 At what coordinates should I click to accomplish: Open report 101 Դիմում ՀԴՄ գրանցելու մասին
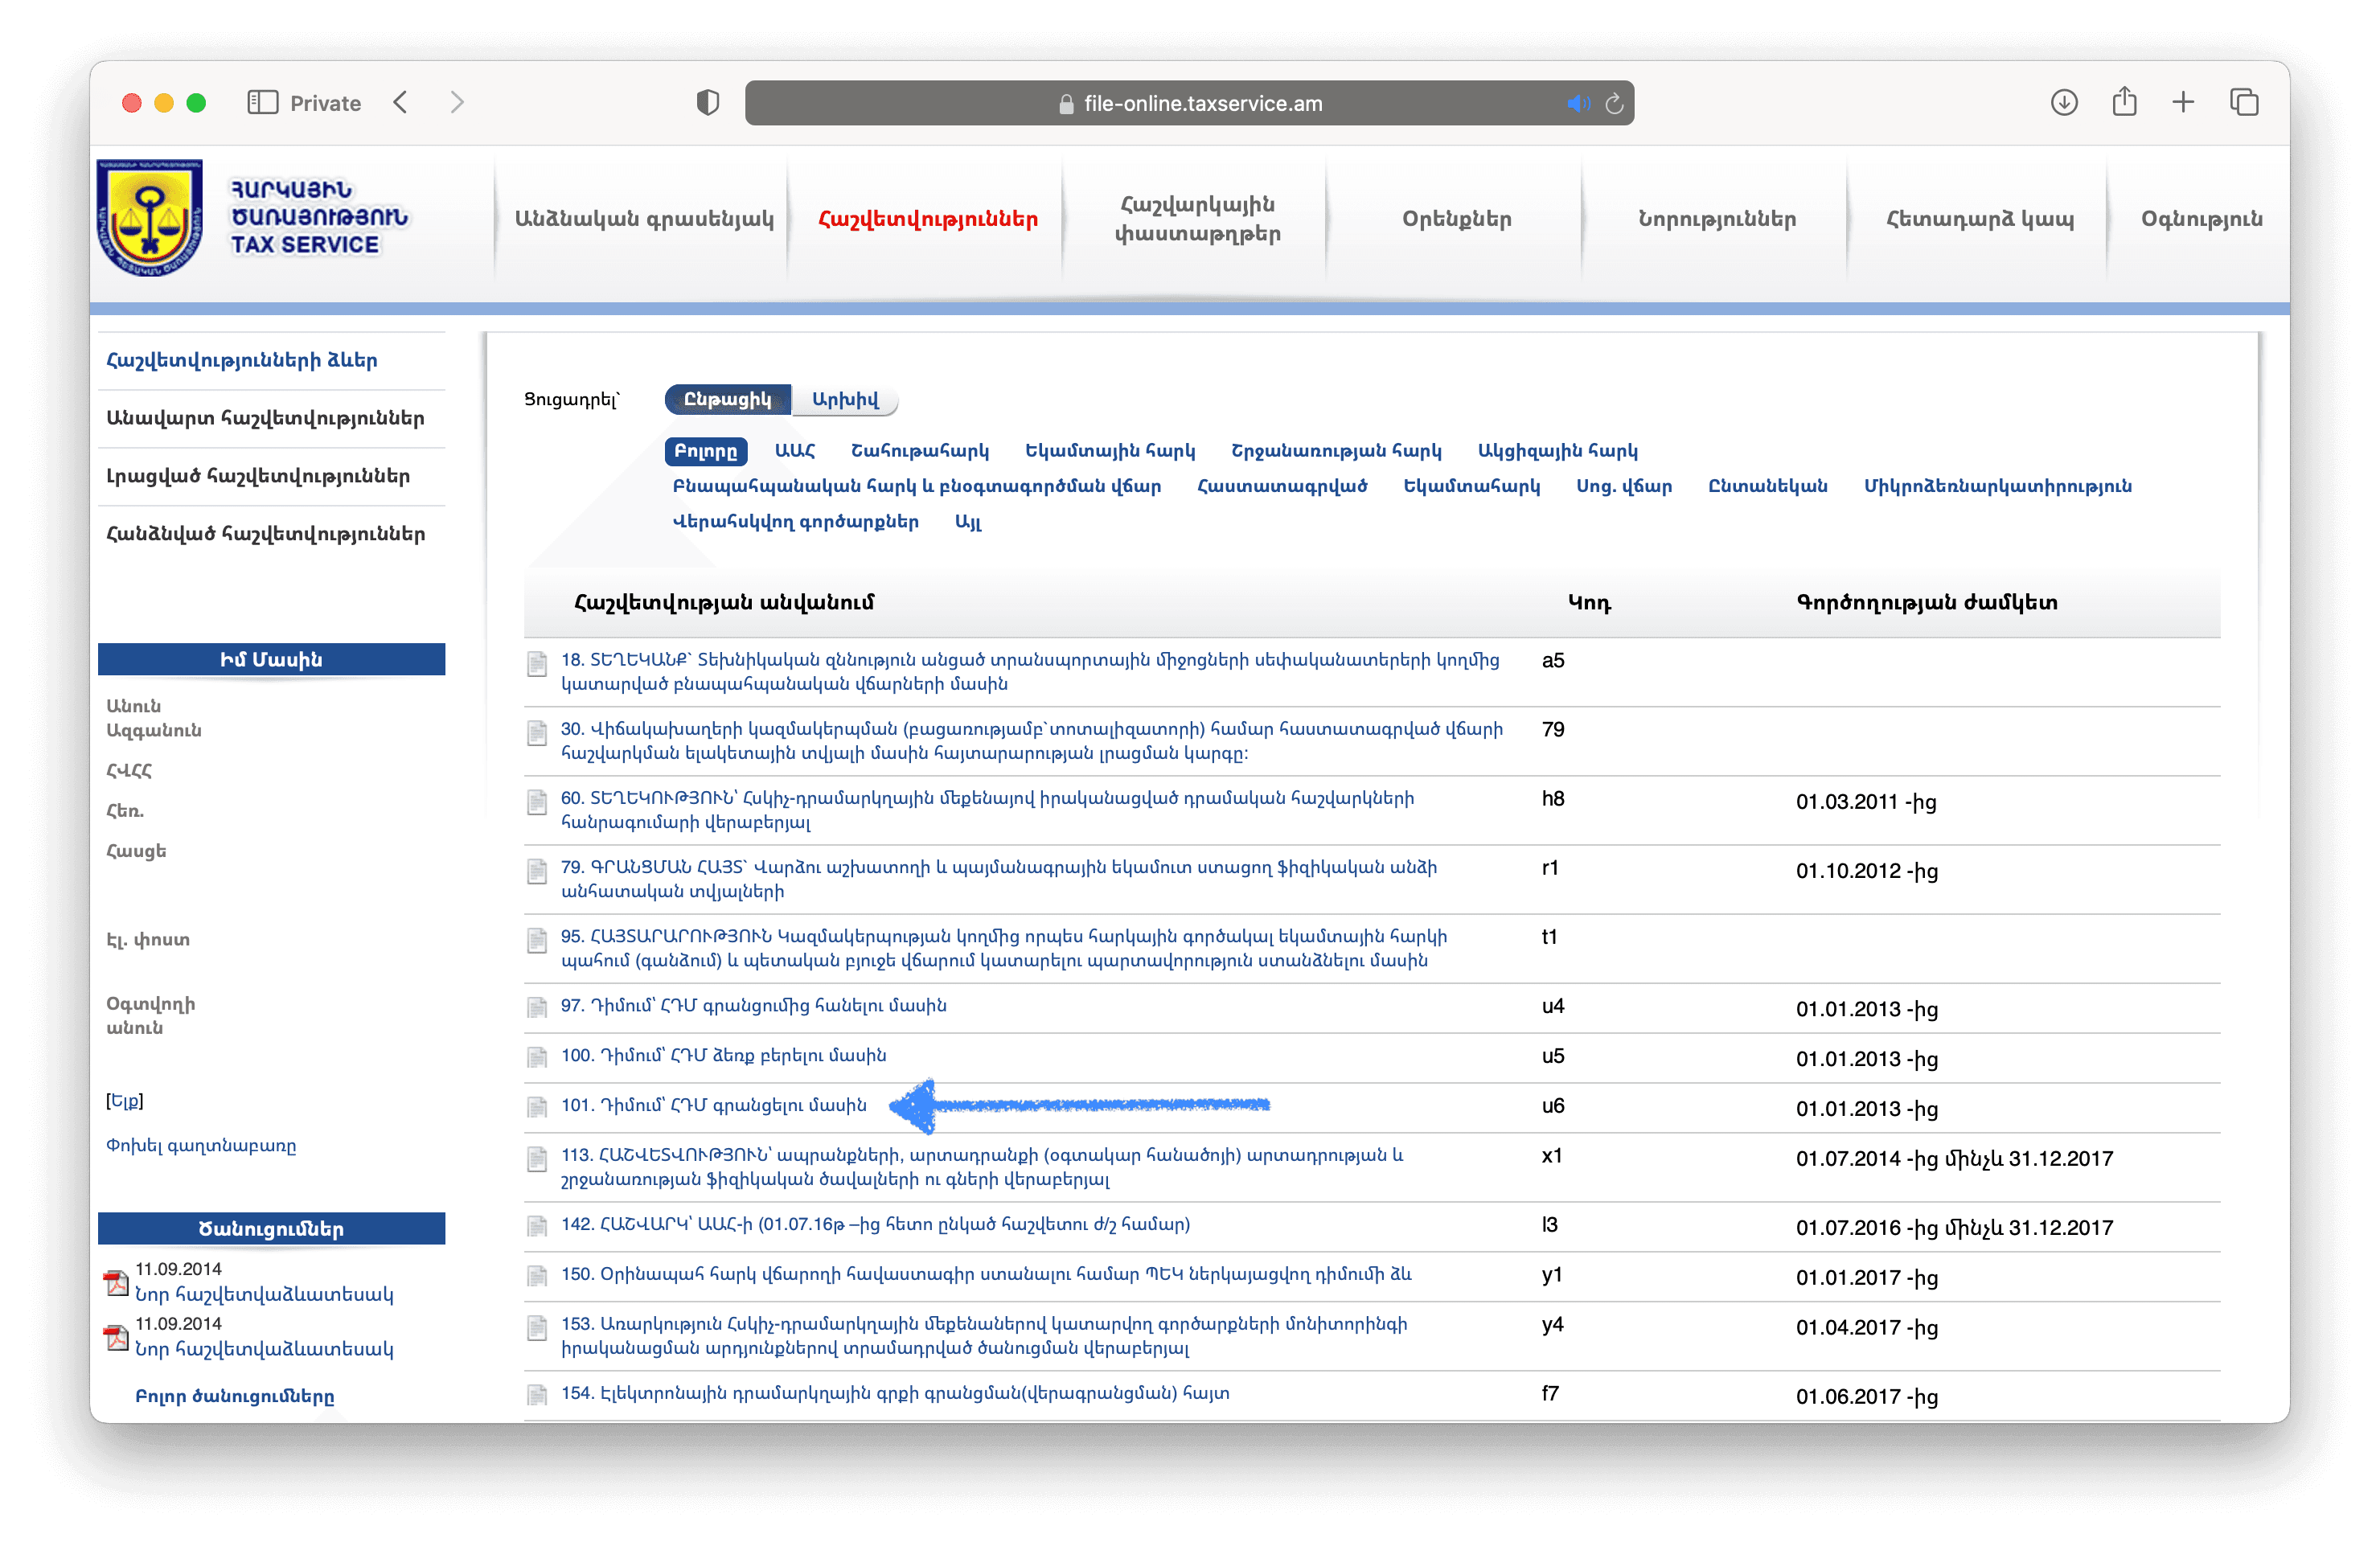click(713, 1105)
